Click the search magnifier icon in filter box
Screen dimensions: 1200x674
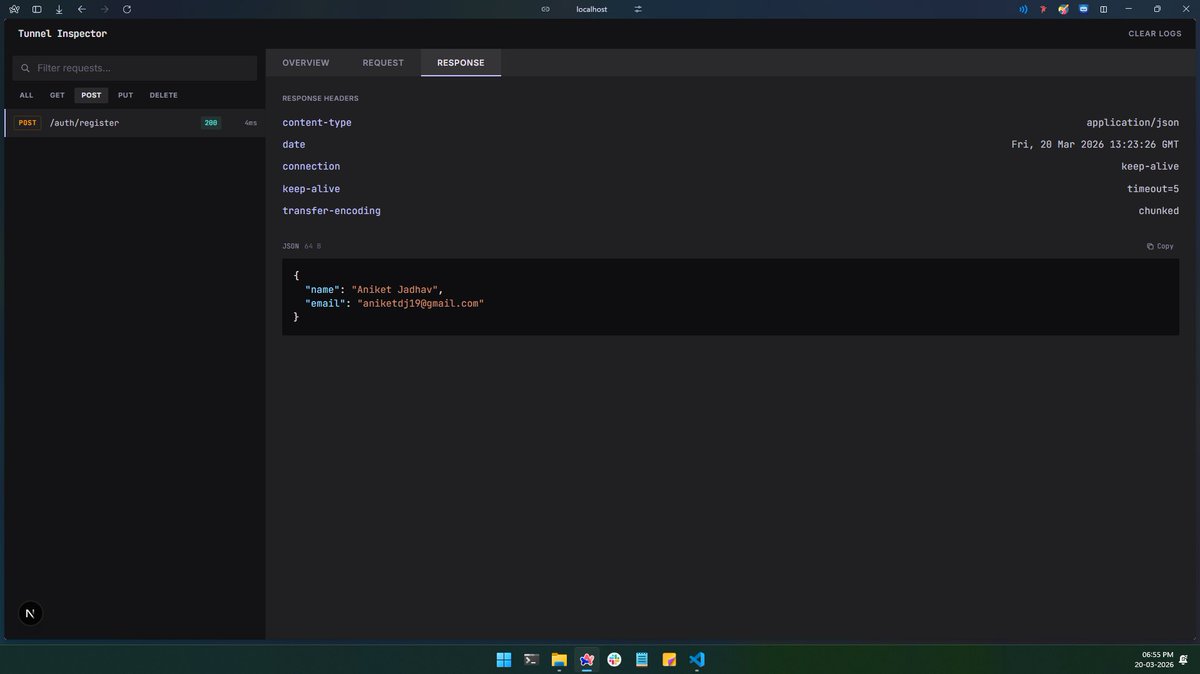pos(25,68)
